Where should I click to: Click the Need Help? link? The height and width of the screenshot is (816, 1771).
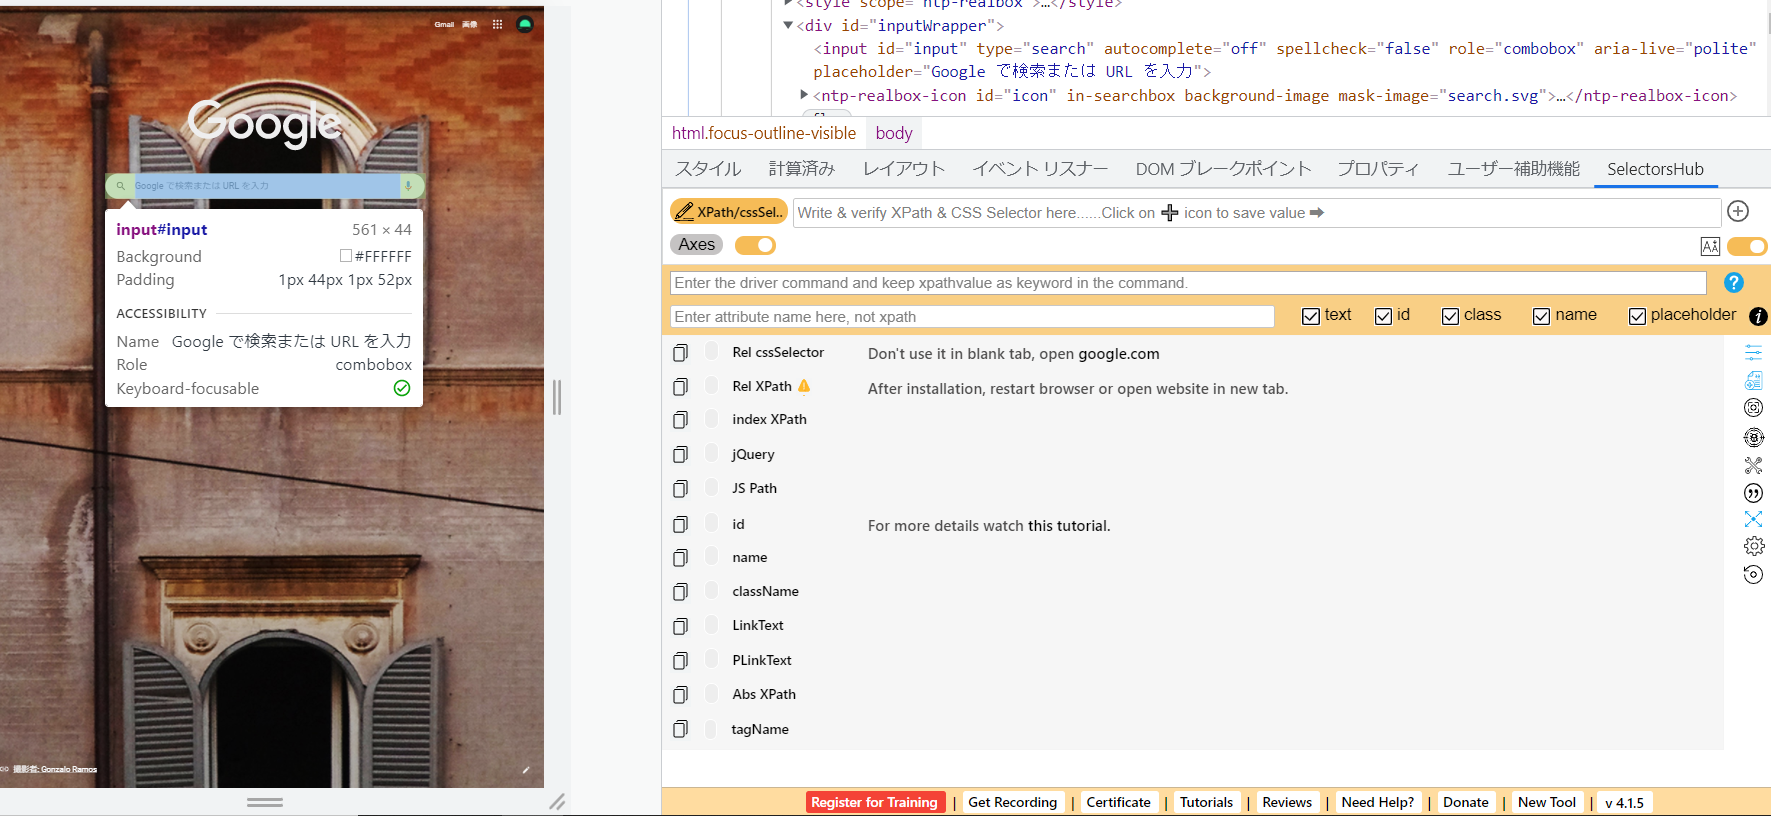tap(1378, 802)
